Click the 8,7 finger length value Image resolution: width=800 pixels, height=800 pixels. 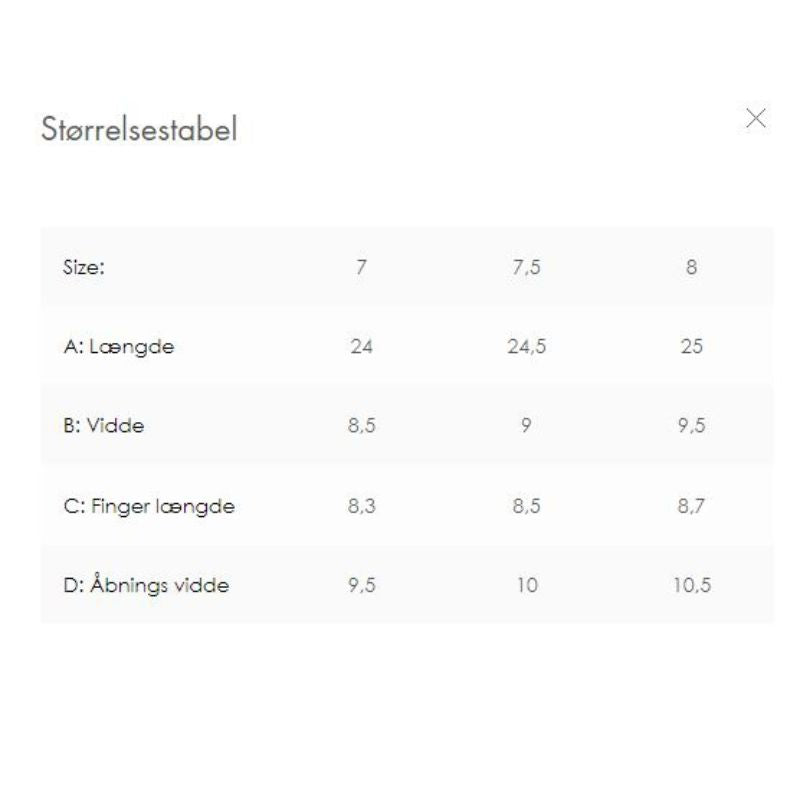pos(691,506)
